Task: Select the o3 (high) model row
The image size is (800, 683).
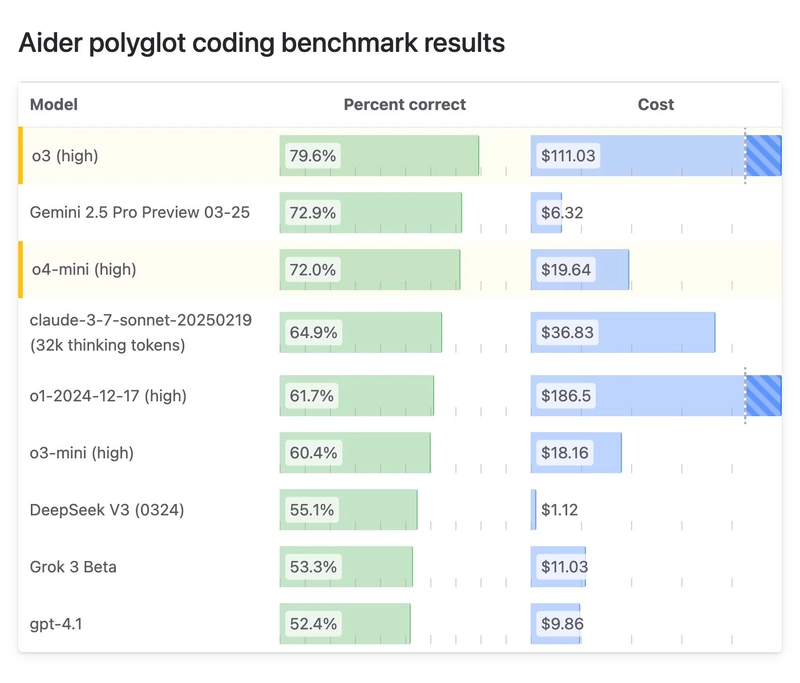Action: [400, 156]
